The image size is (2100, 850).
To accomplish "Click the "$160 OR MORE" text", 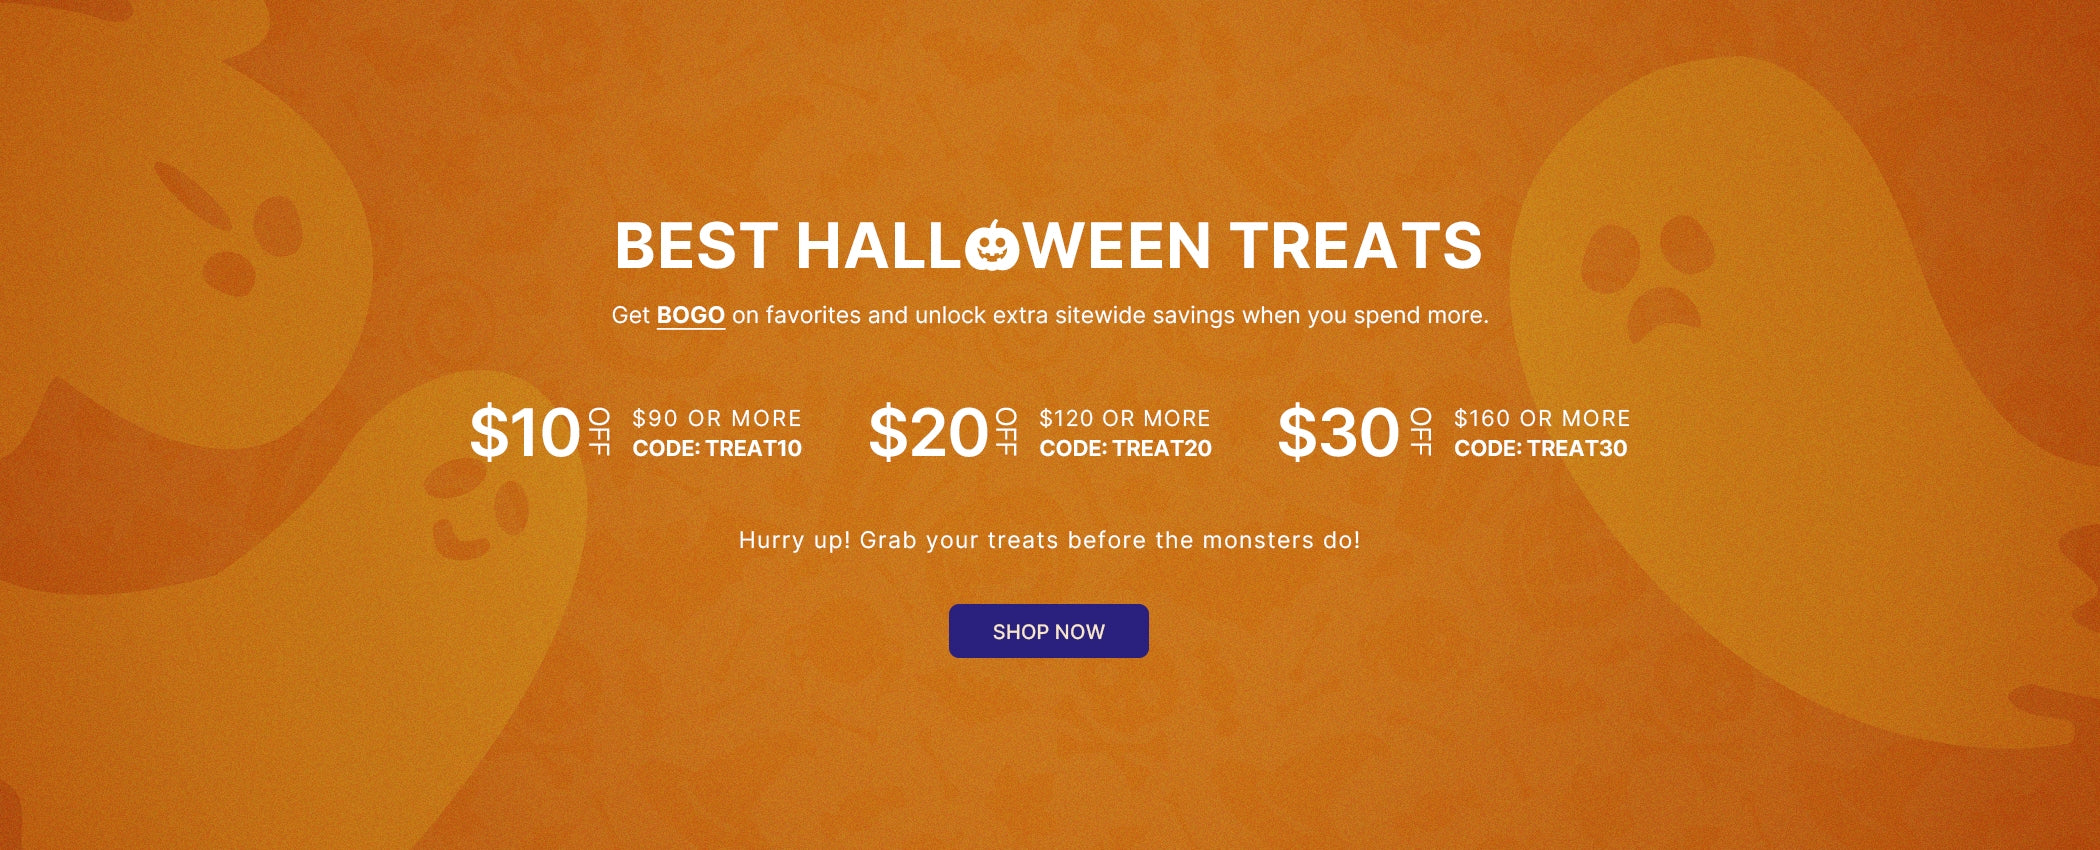I will 1542,418.
